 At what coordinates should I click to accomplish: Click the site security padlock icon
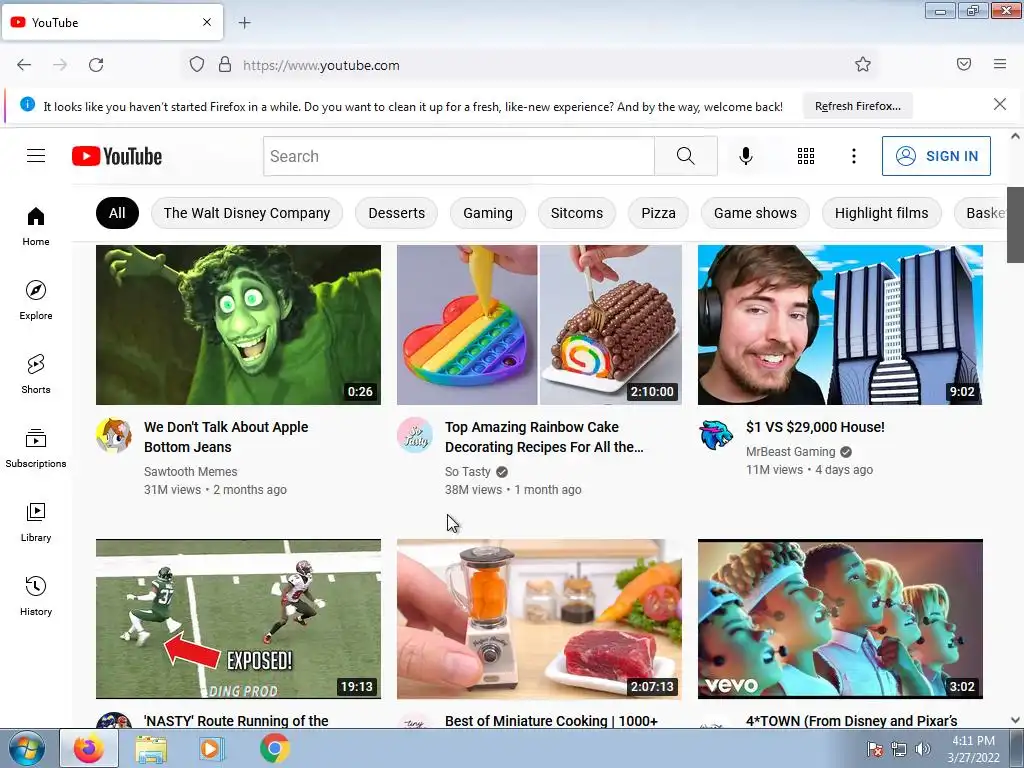pos(225,65)
